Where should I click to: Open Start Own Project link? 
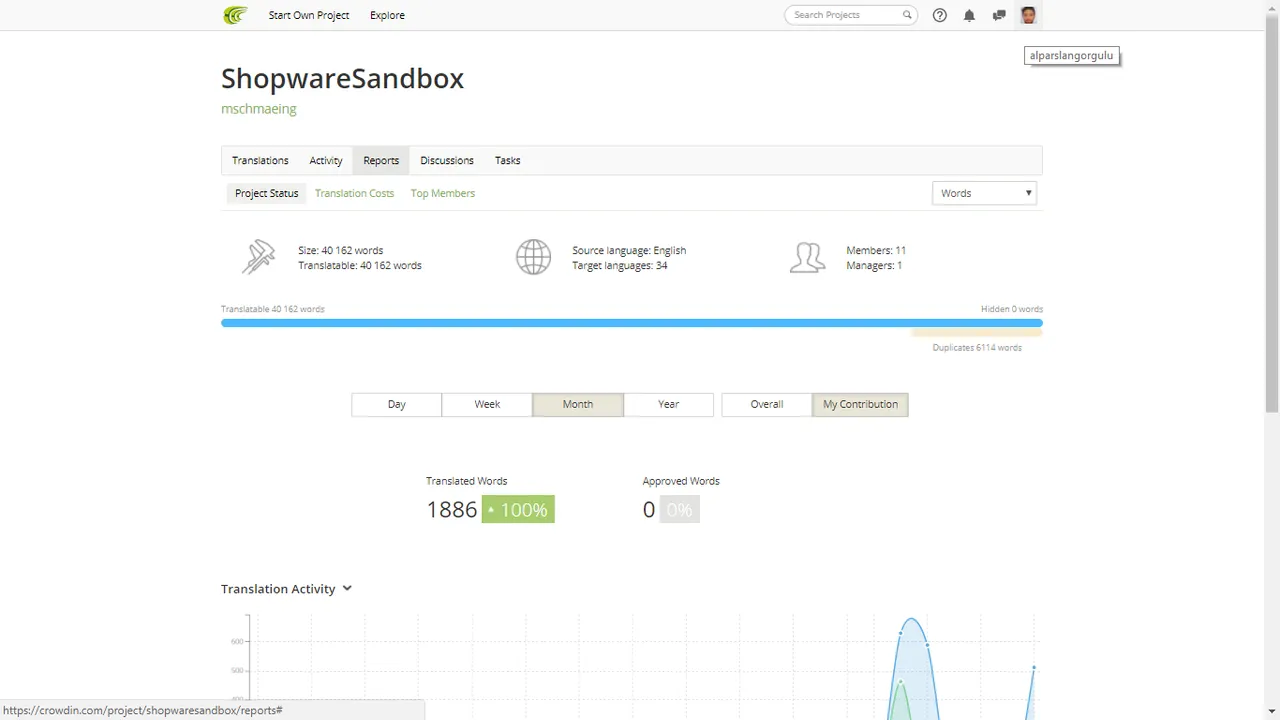(309, 15)
